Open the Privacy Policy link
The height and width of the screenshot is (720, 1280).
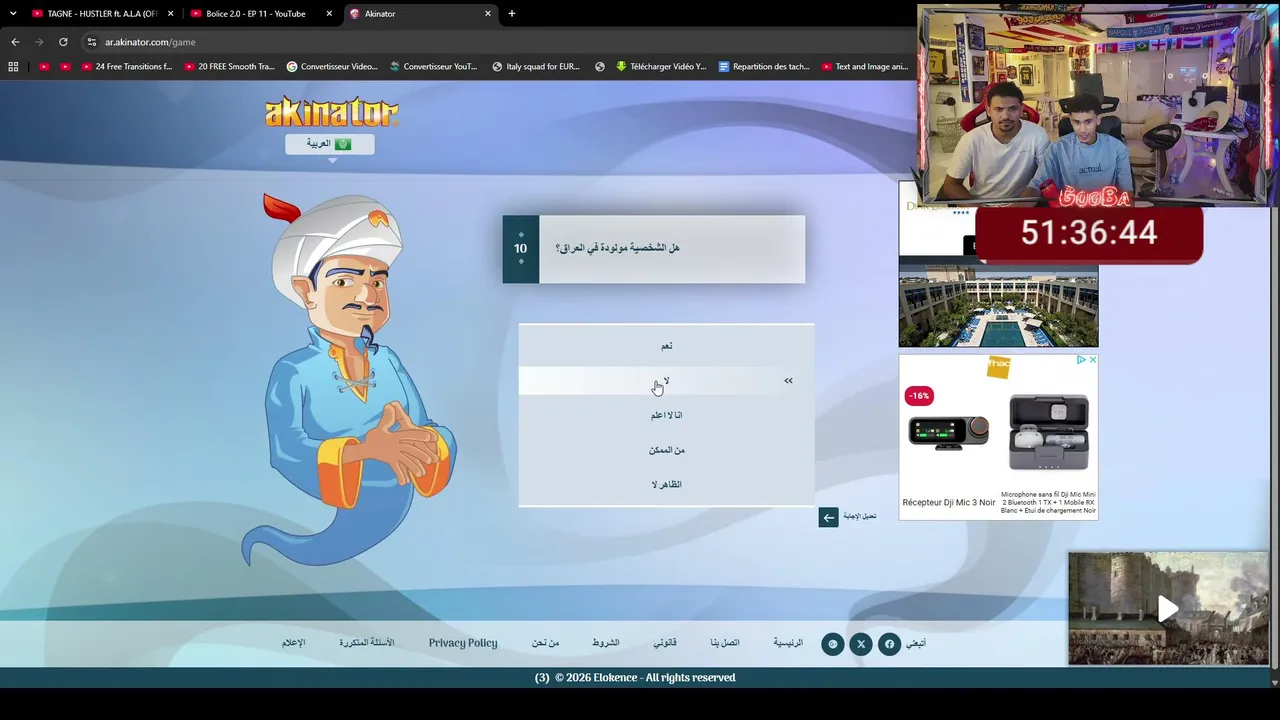coord(463,643)
